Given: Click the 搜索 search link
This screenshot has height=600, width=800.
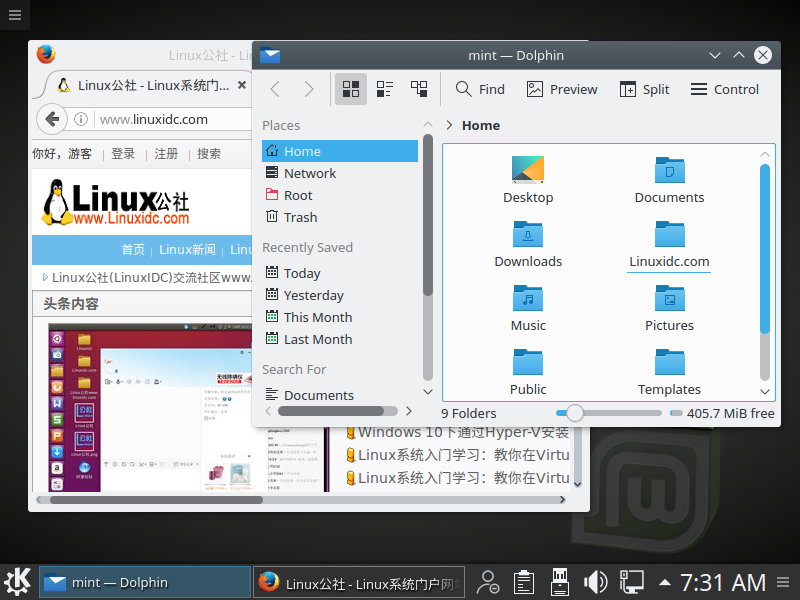Looking at the screenshot, I should (x=209, y=154).
